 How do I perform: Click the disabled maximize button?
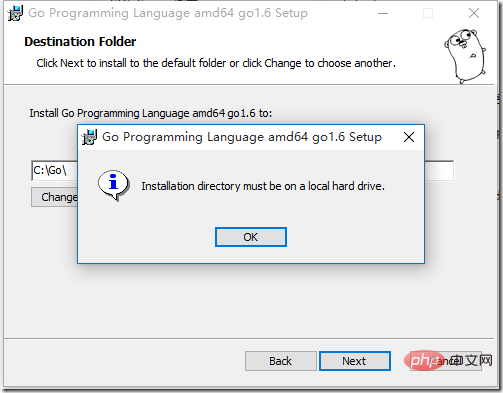[428, 13]
